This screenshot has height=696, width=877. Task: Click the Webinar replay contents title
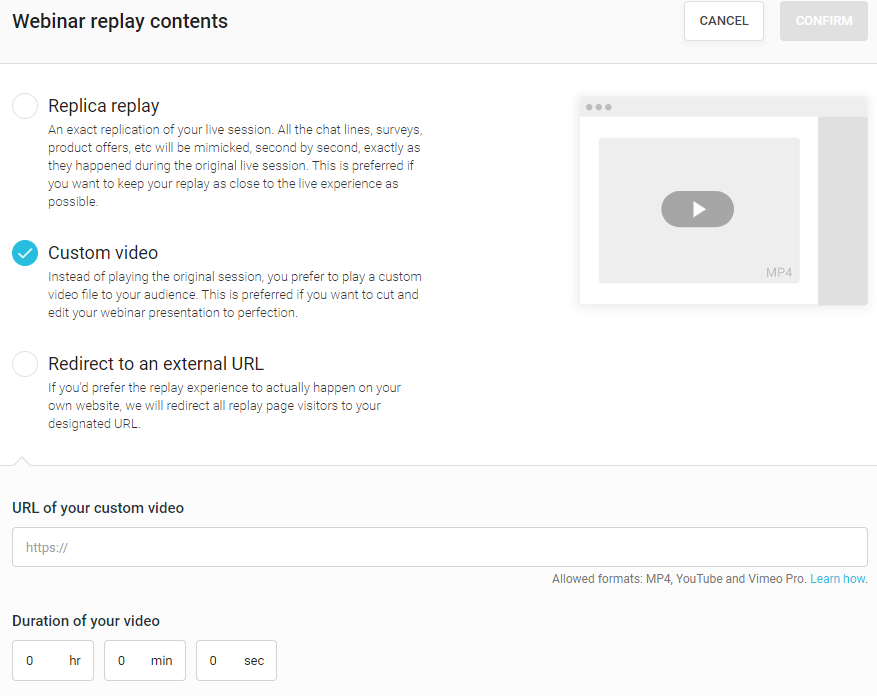(x=120, y=21)
